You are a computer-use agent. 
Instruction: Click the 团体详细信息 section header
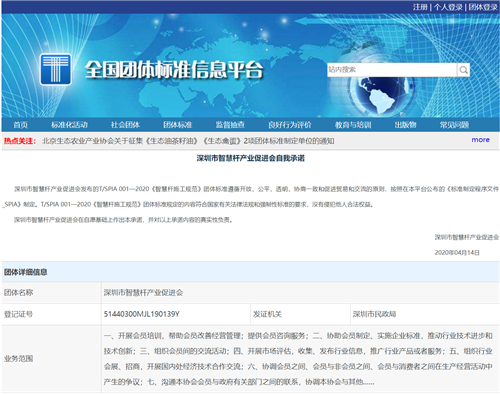coord(26,272)
